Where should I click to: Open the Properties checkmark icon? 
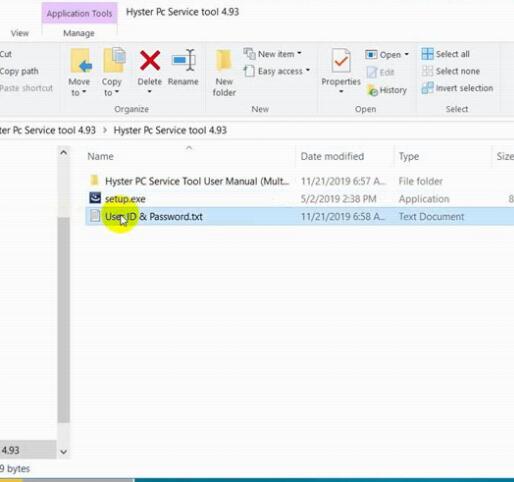341,61
